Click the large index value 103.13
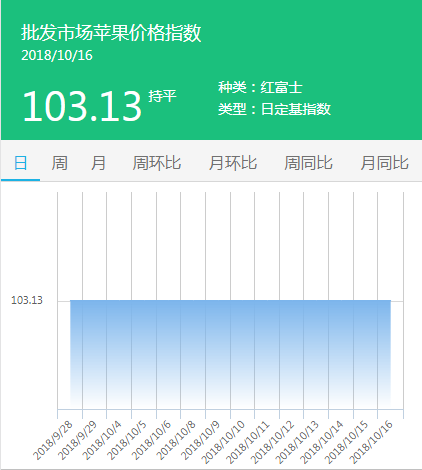The width and height of the screenshot is (422, 470). point(82,106)
